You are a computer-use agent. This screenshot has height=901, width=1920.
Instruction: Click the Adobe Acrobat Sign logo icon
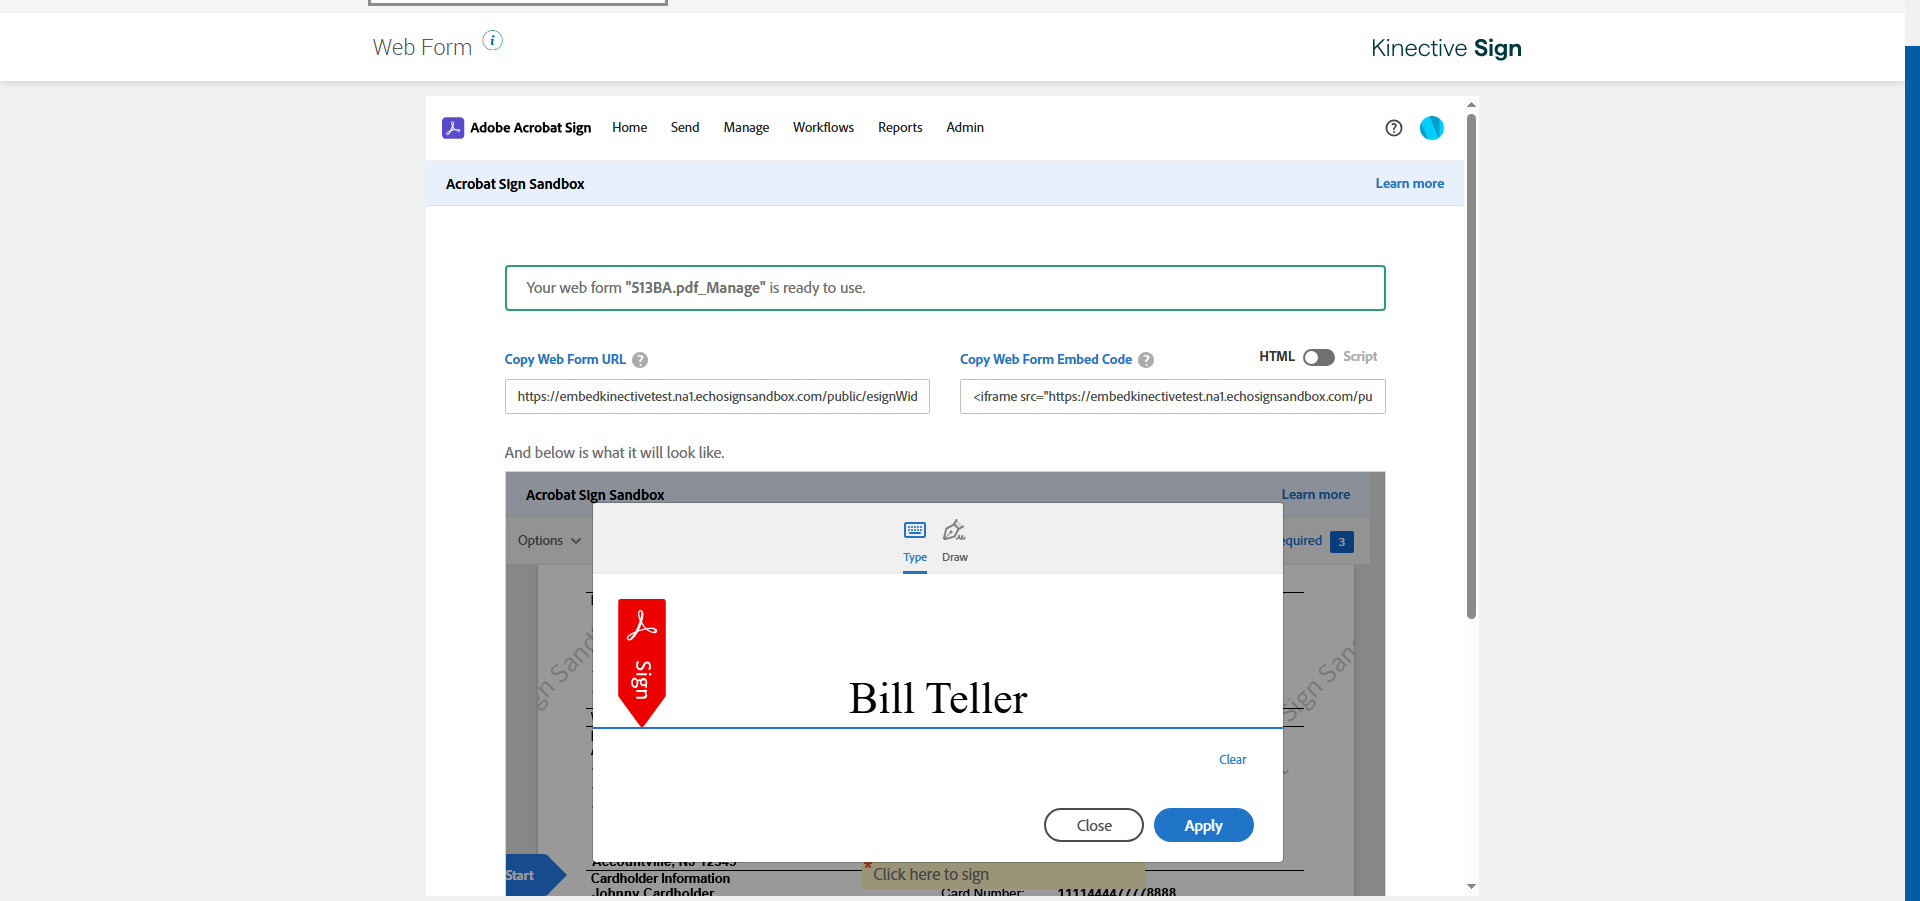click(x=453, y=128)
